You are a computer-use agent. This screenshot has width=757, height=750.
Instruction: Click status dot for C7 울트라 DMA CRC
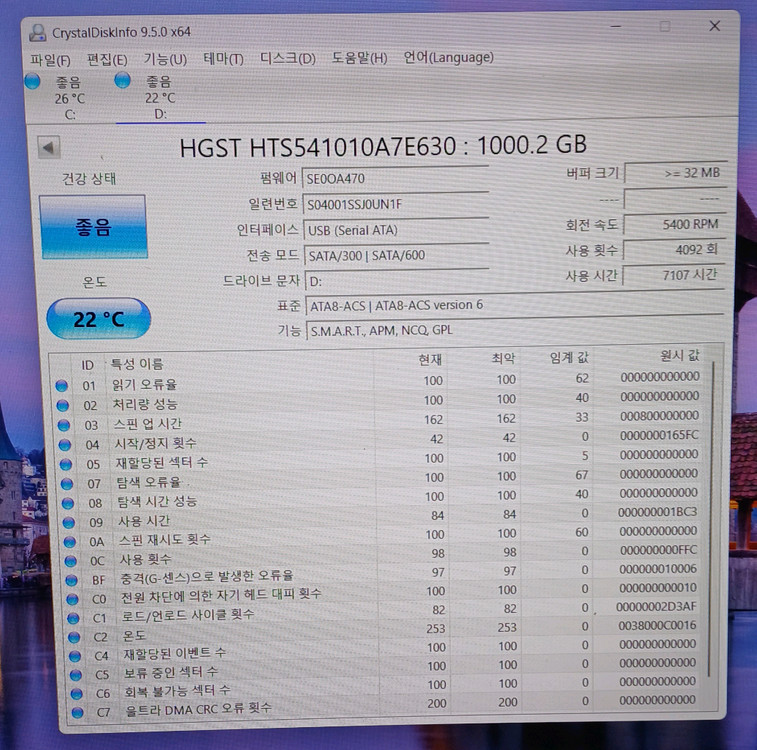[x=78, y=712]
